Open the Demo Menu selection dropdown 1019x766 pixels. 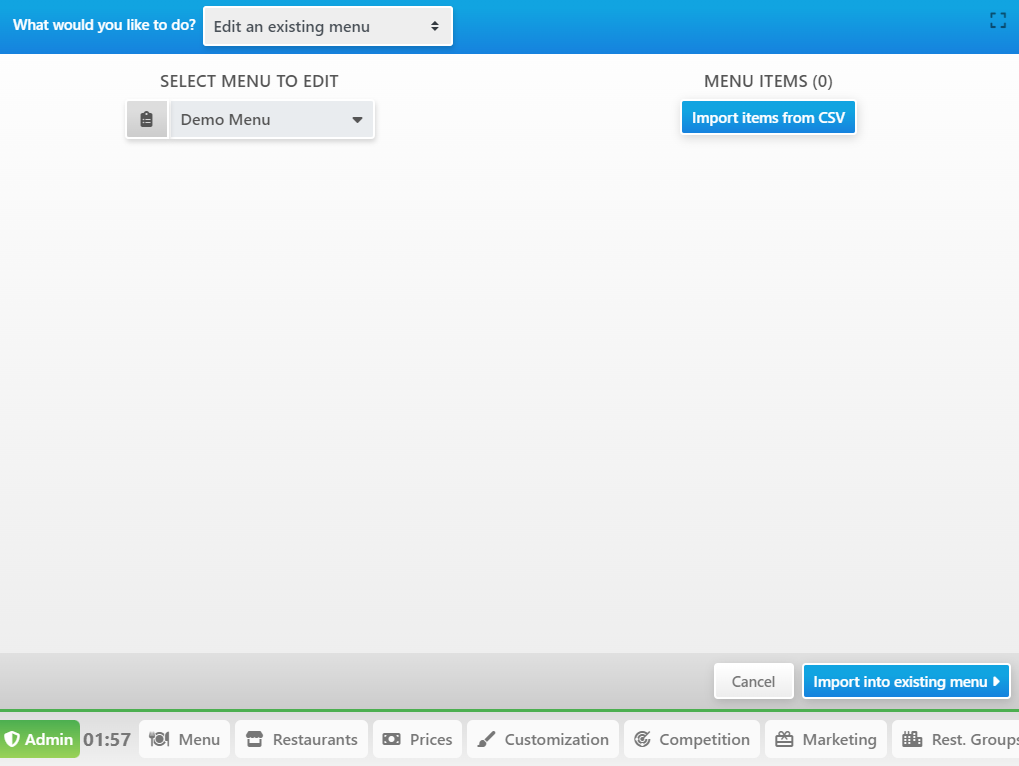point(260,120)
